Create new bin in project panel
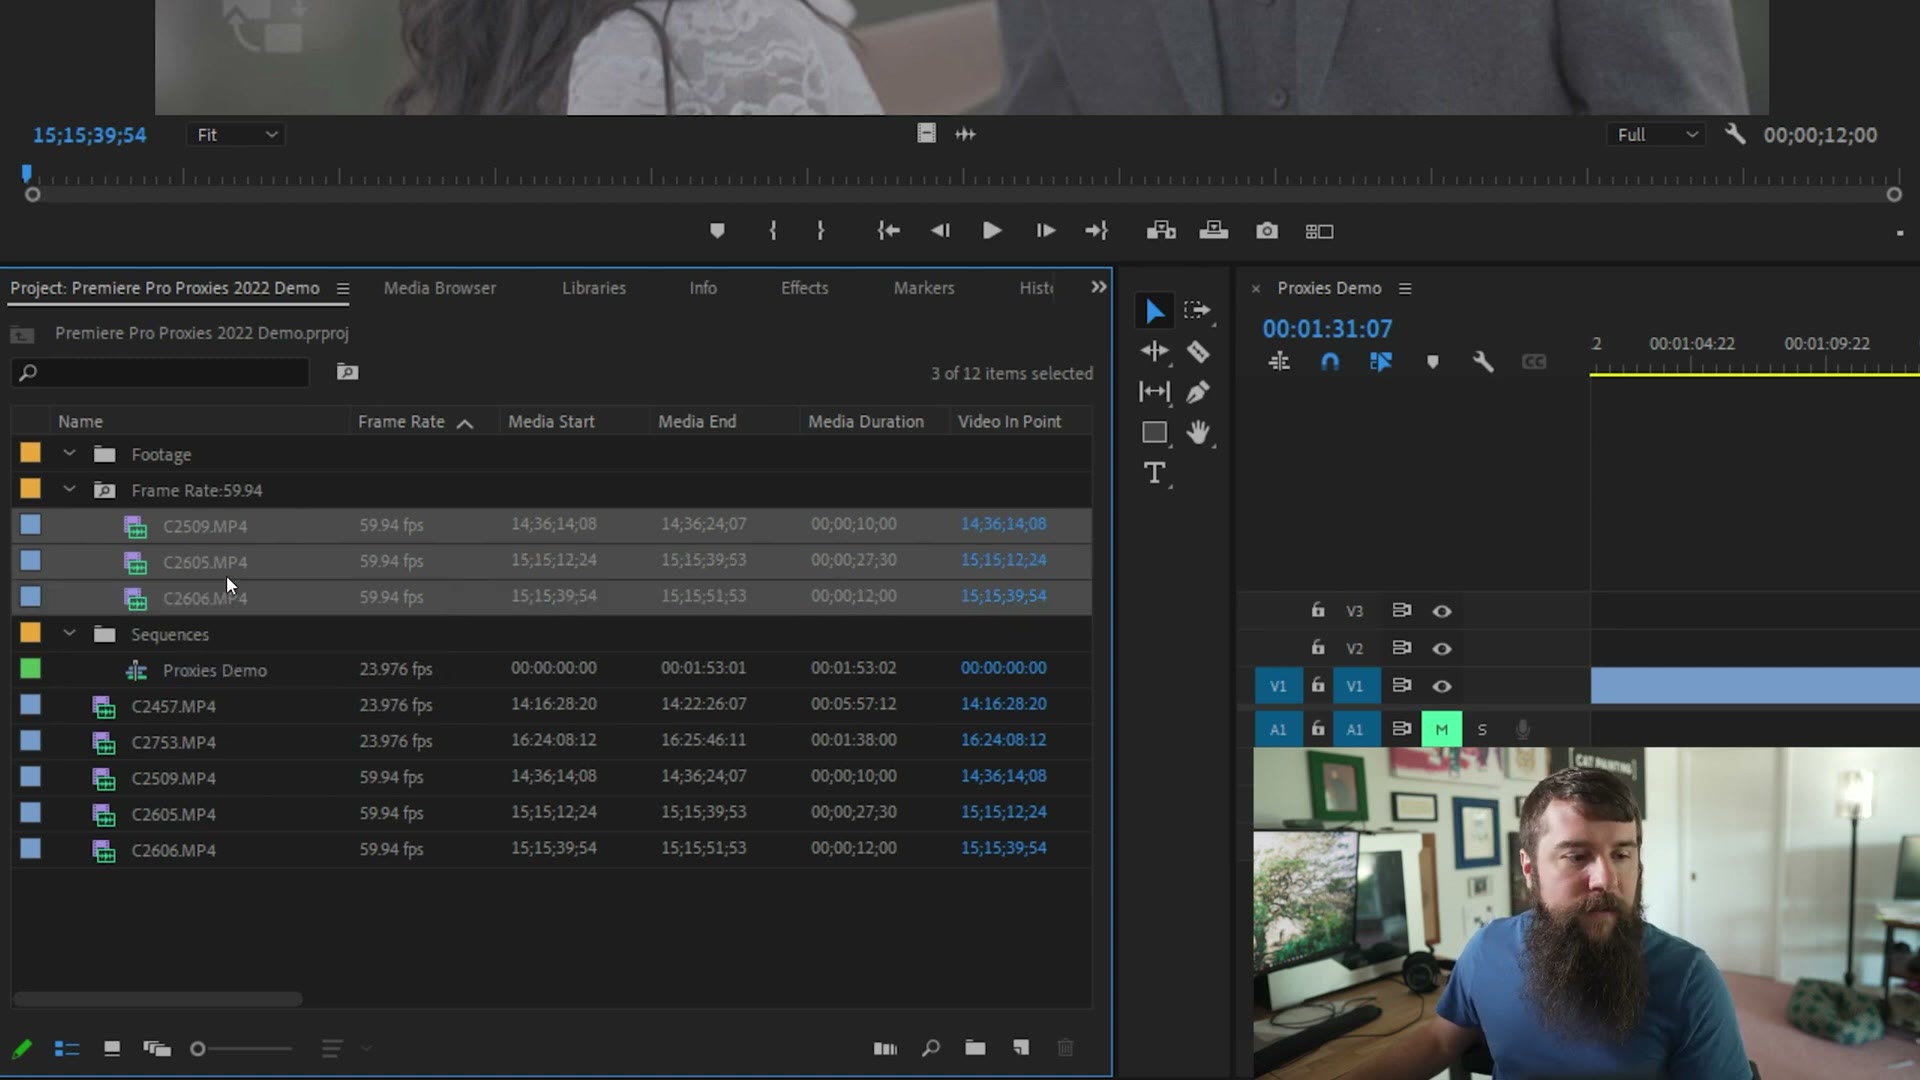 pos(975,1048)
